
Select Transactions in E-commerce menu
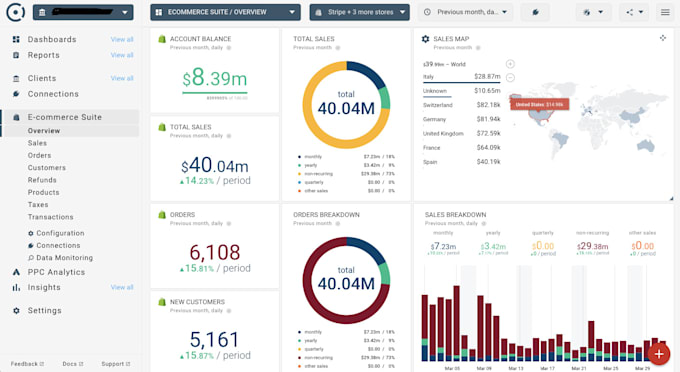51,217
